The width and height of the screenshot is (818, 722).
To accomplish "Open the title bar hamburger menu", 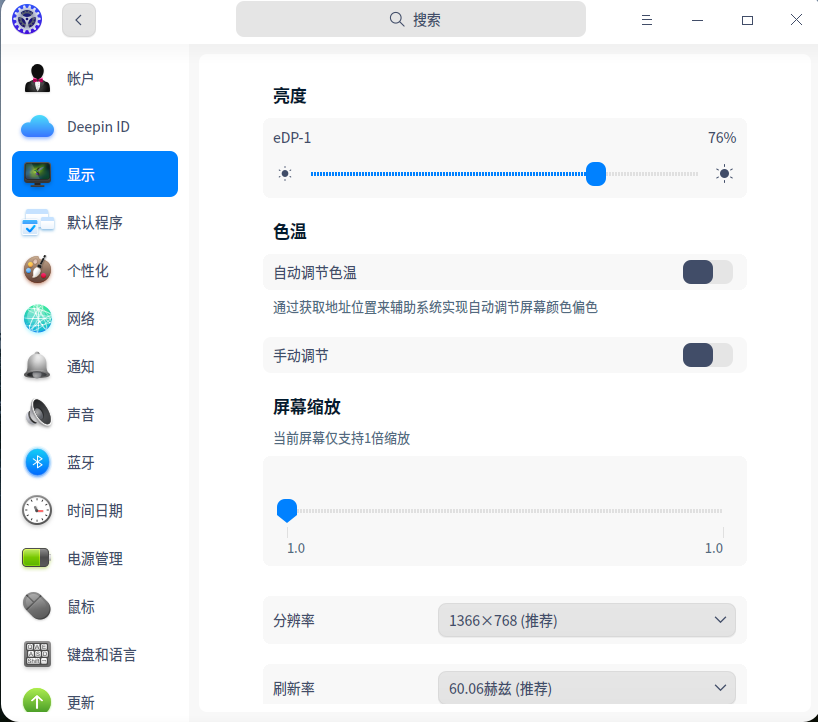I will tap(647, 20).
